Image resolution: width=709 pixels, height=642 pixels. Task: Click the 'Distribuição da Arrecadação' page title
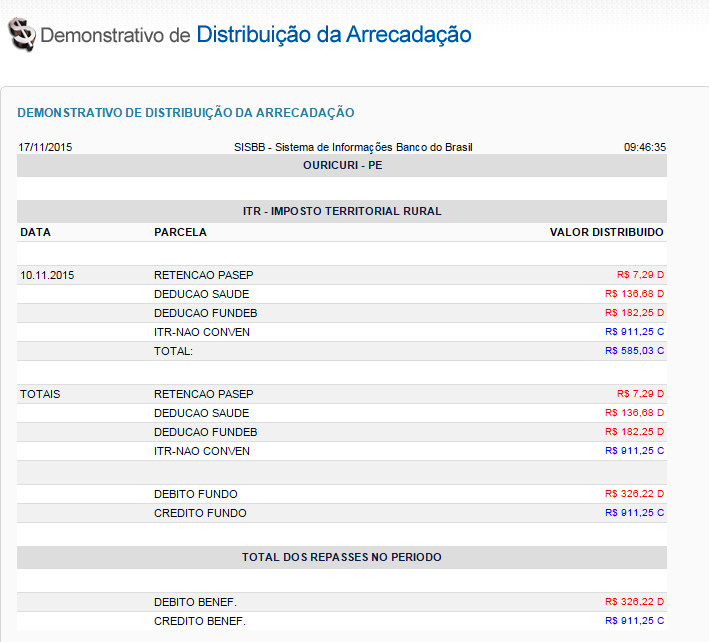(334, 35)
